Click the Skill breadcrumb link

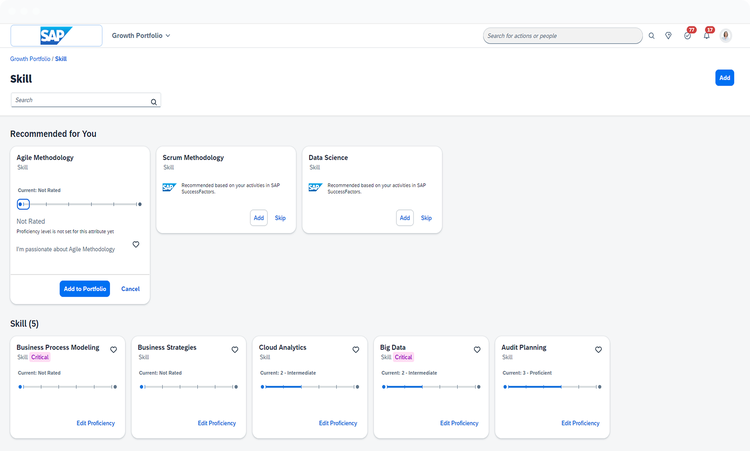61,59
